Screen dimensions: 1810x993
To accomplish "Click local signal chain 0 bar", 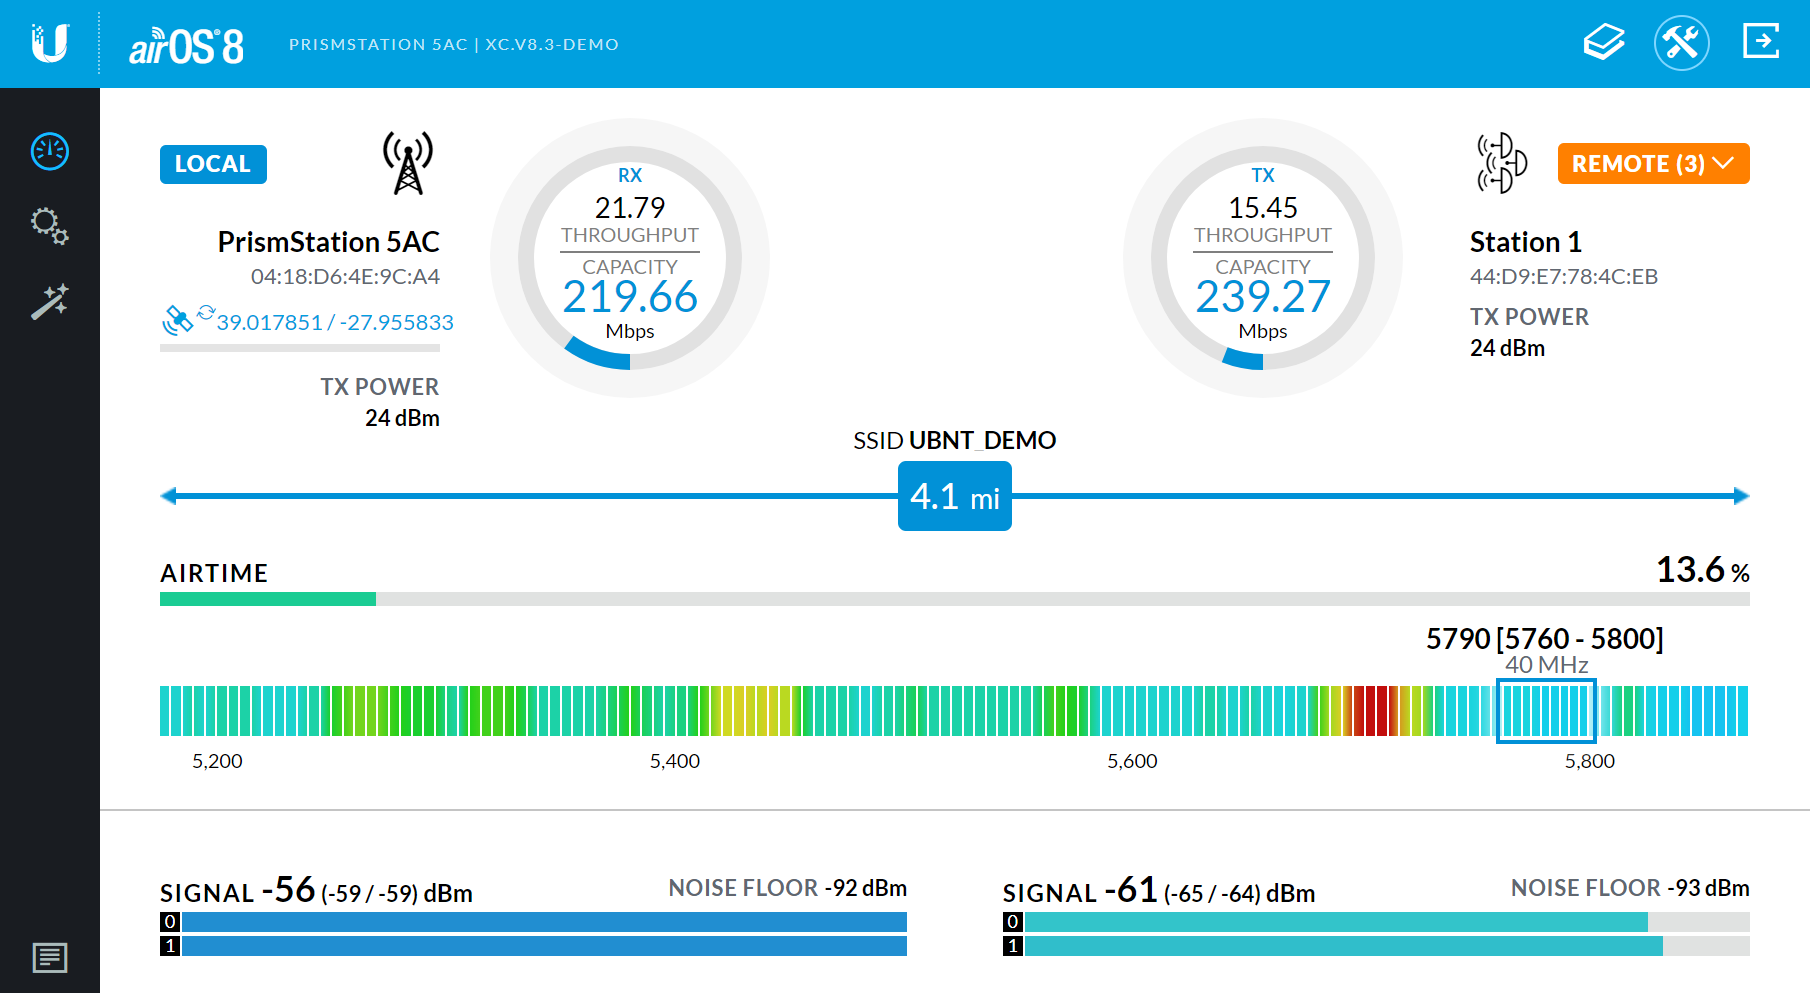I will 544,922.
